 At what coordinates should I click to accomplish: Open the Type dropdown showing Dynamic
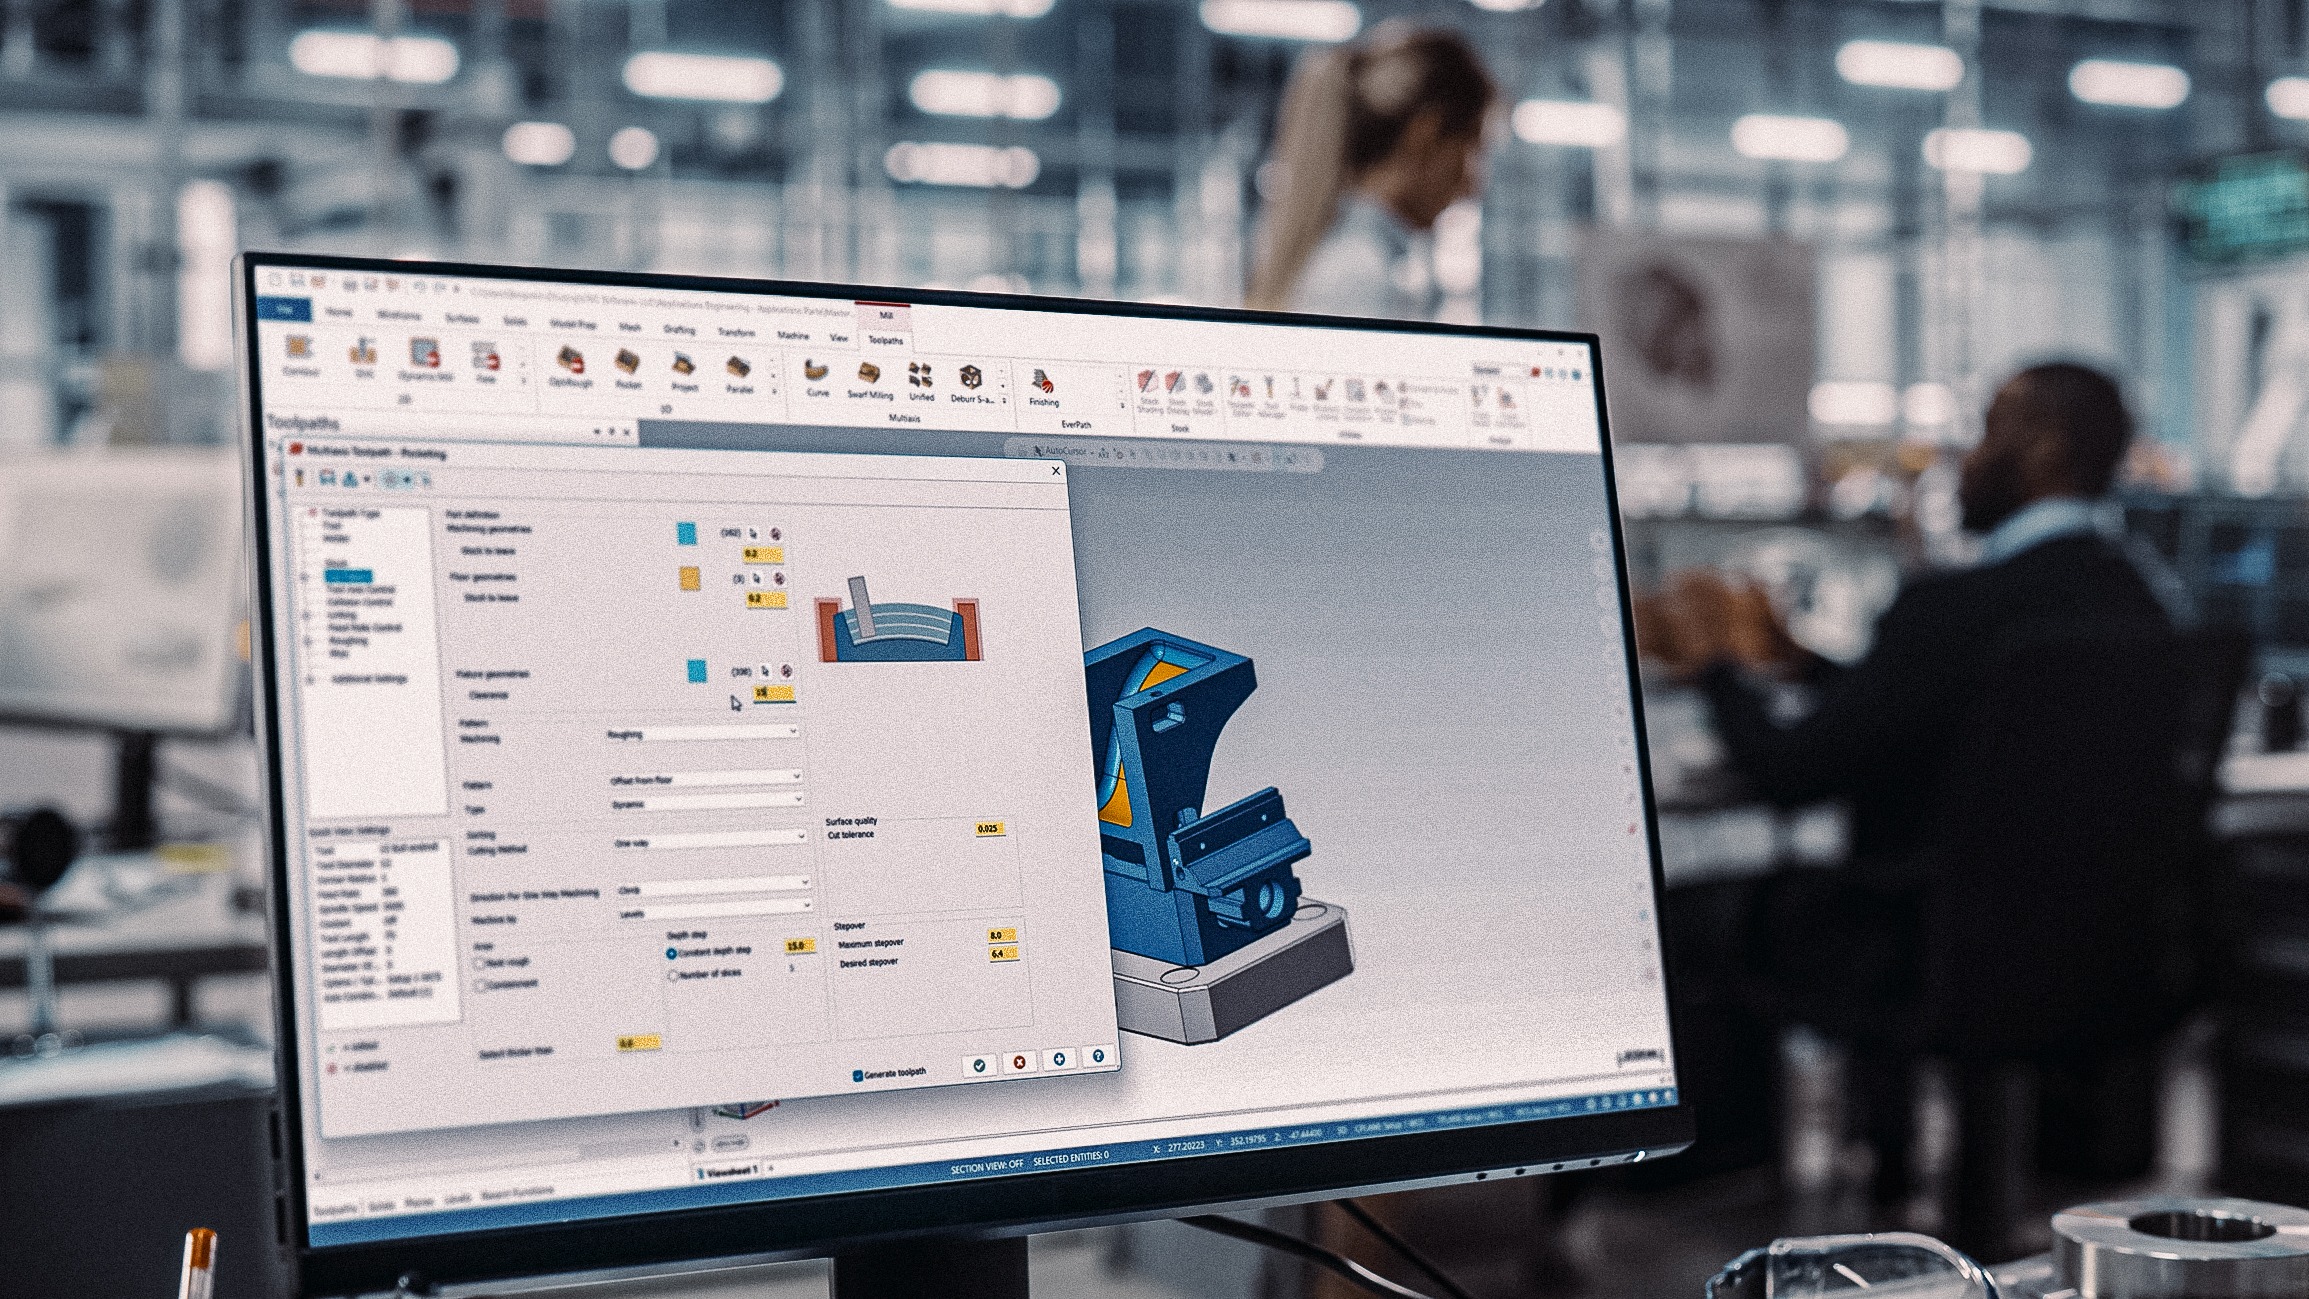(708, 802)
